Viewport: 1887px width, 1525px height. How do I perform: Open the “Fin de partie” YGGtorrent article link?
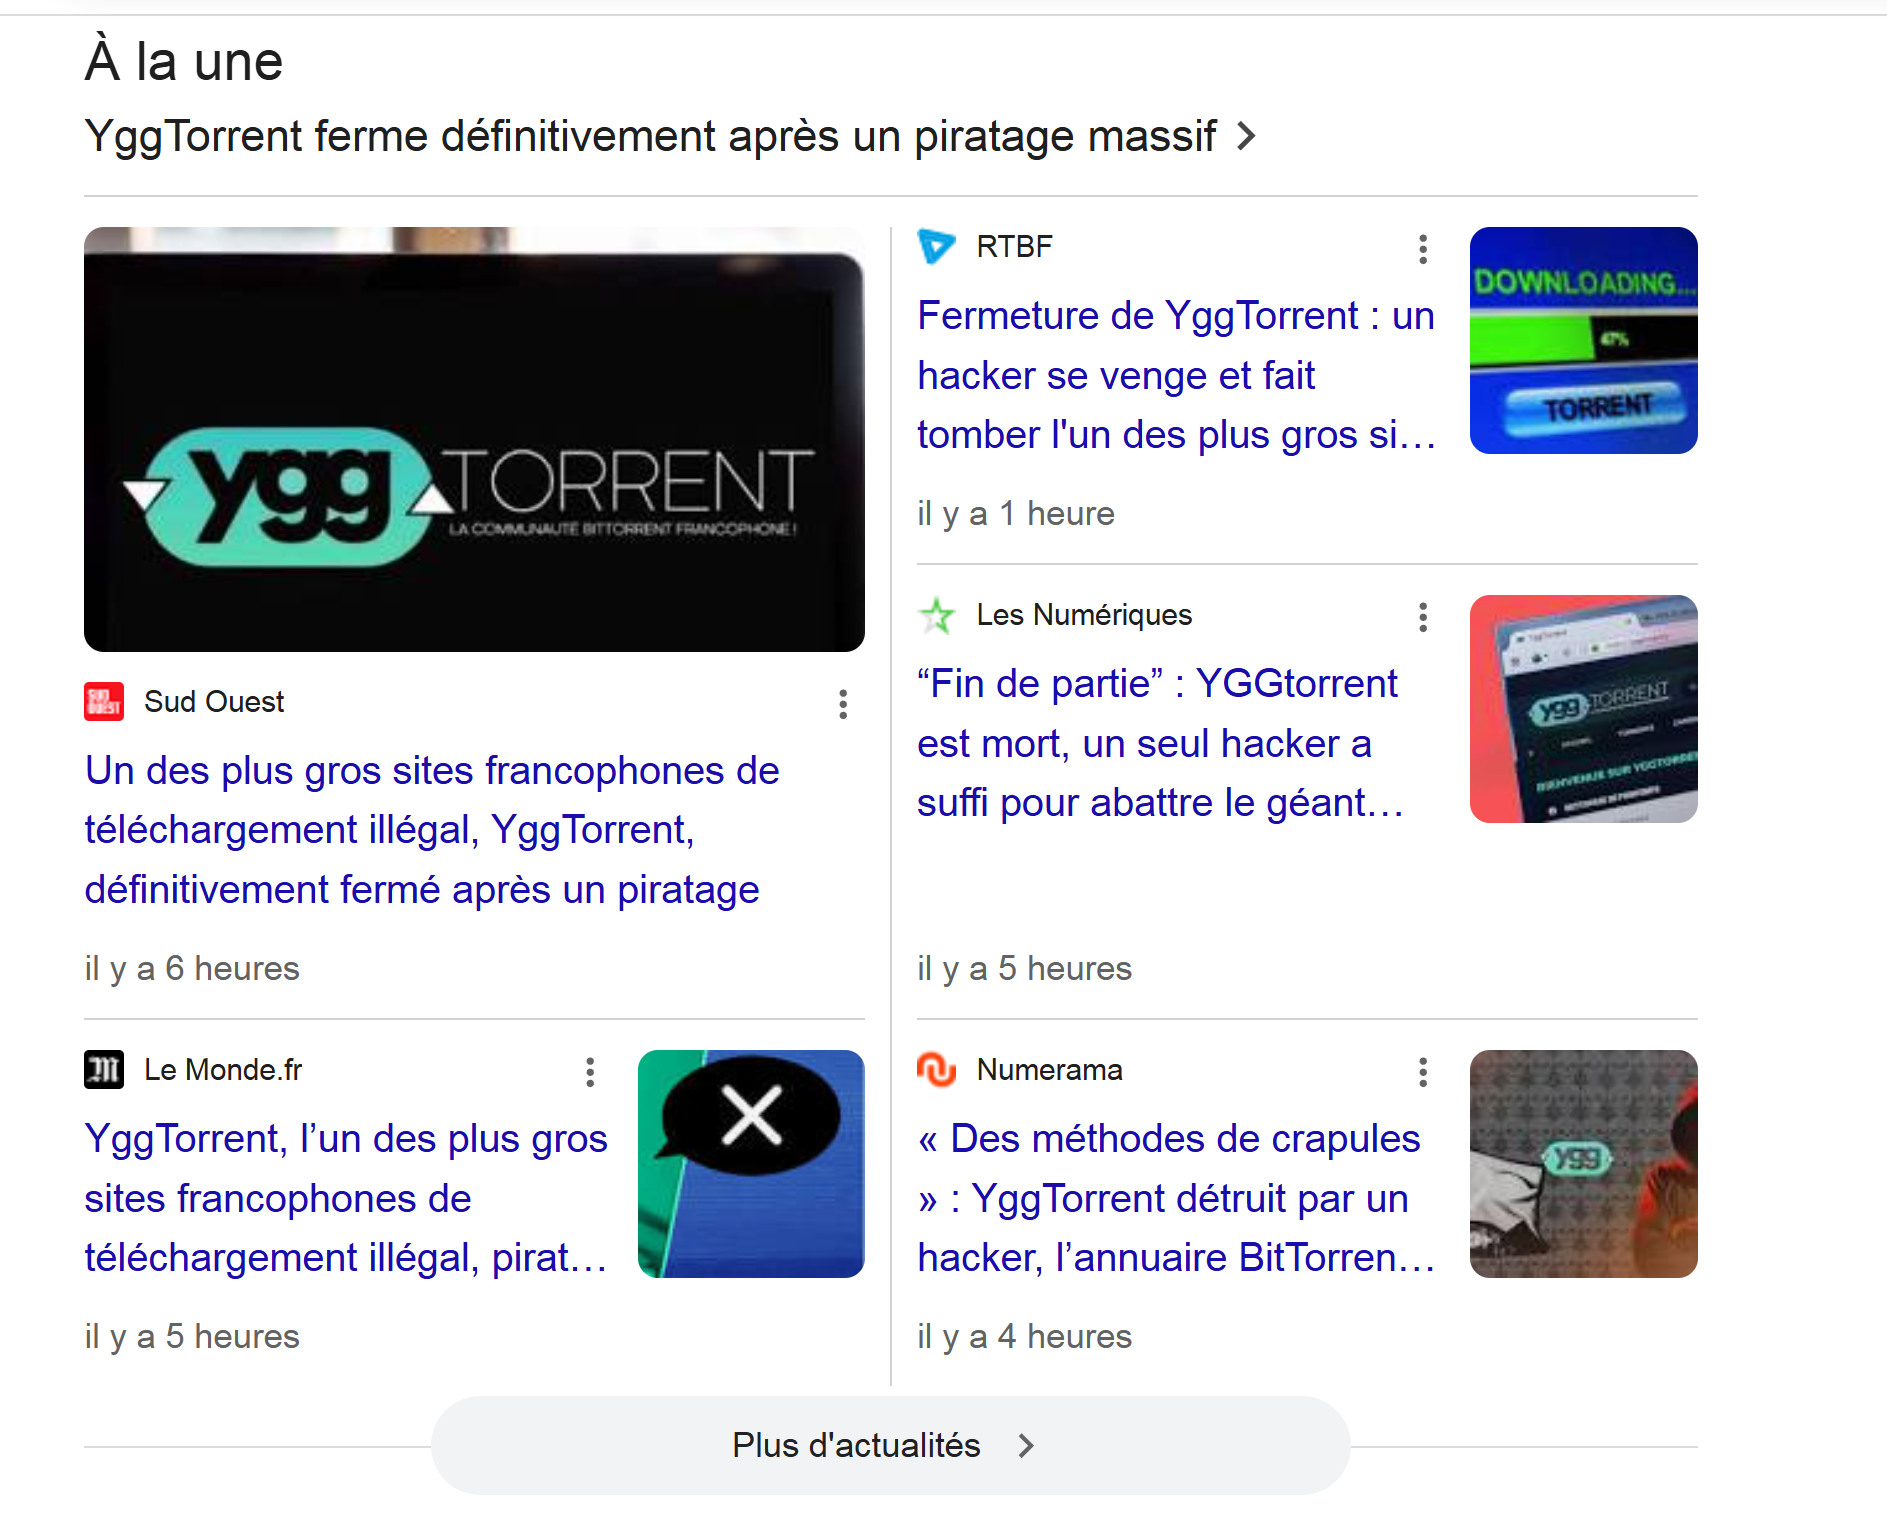[x=1160, y=743]
